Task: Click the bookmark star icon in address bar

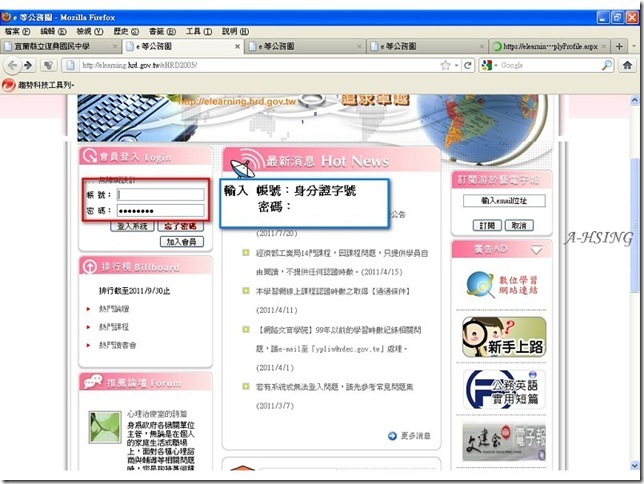Action: pyautogui.click(x=445, y=65)
